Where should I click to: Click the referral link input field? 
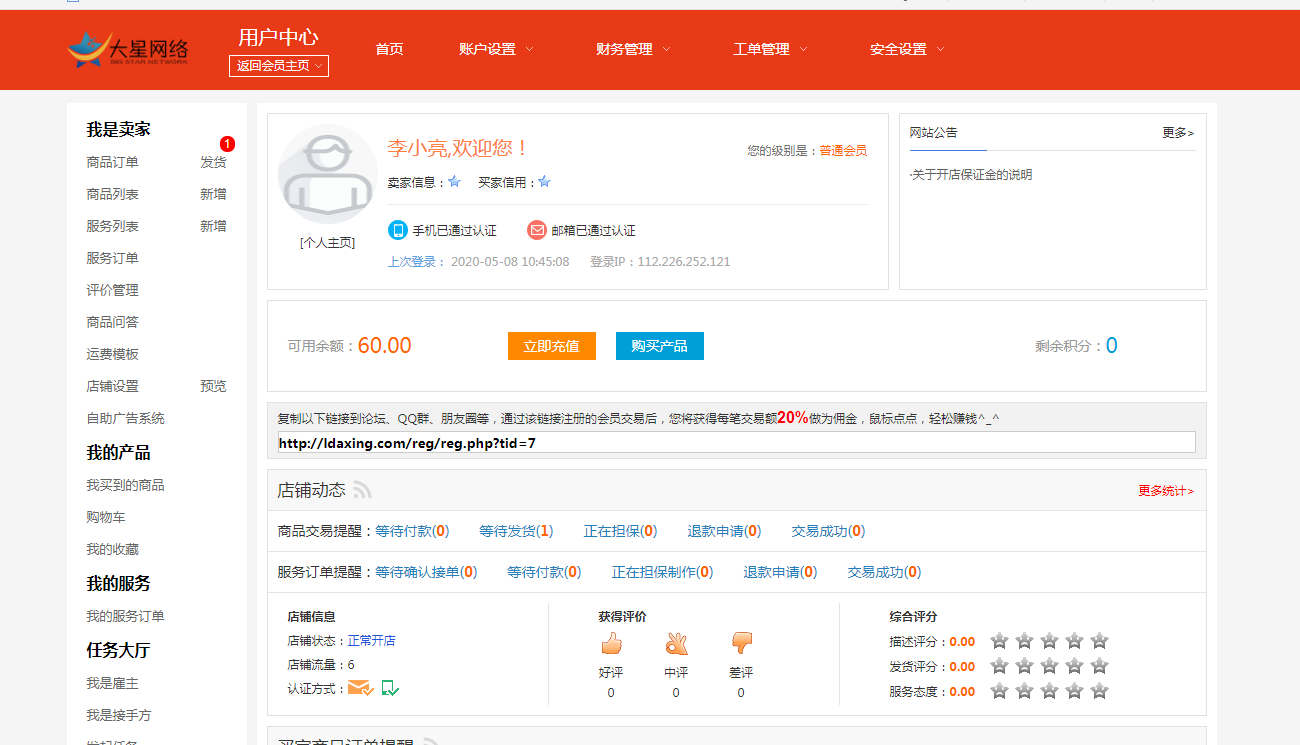(x=736, y=442)
